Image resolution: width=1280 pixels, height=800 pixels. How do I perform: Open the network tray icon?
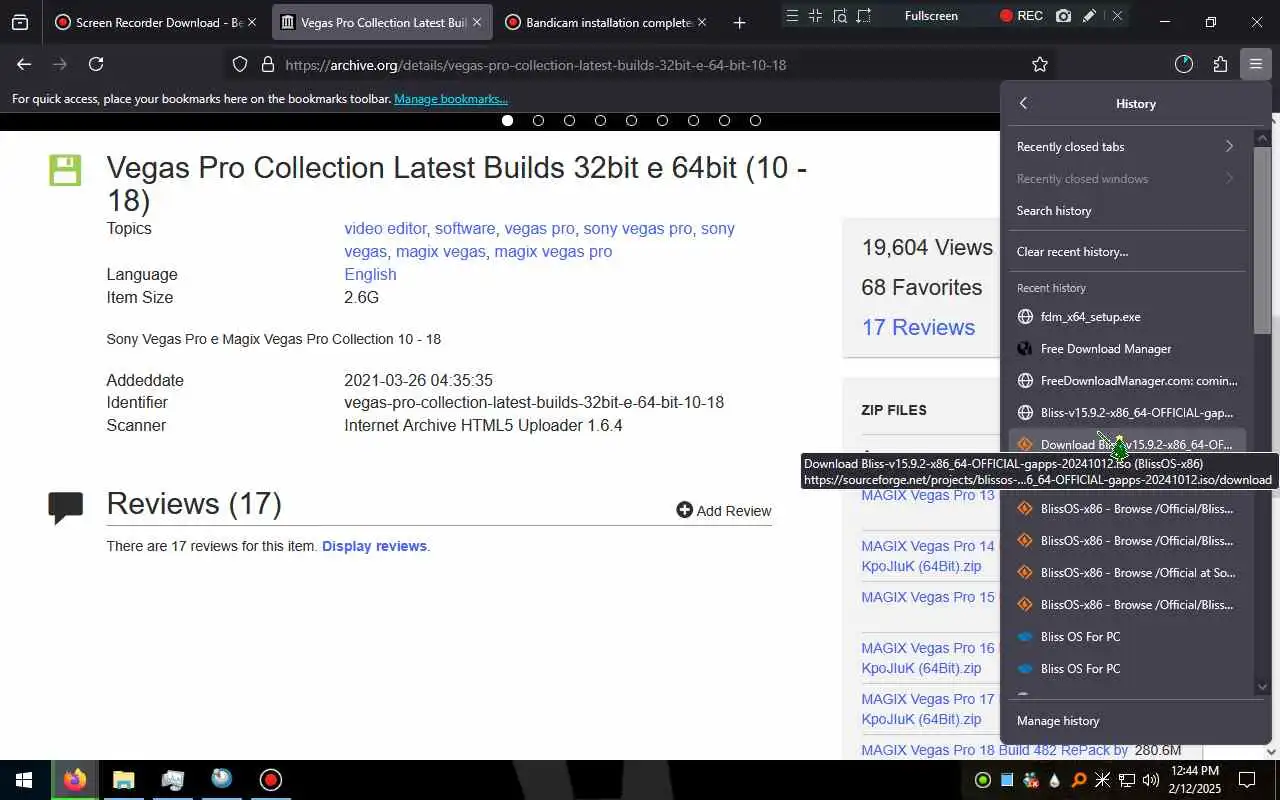pos(1127,780)
